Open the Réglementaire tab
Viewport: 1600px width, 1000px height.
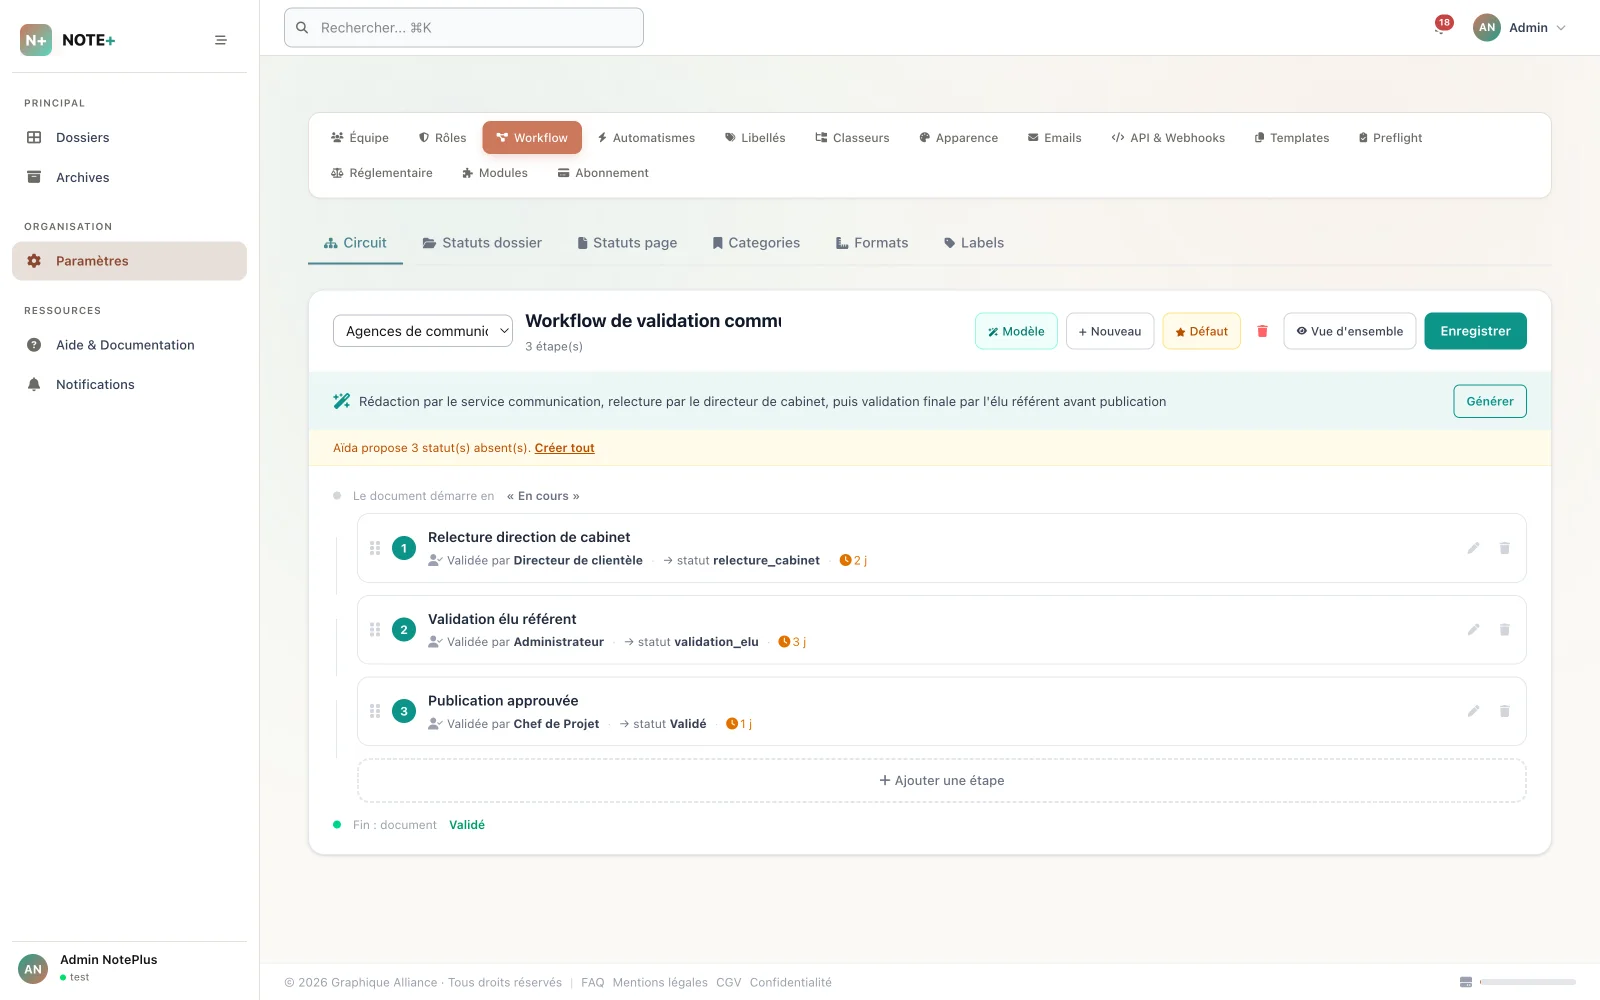382,173
